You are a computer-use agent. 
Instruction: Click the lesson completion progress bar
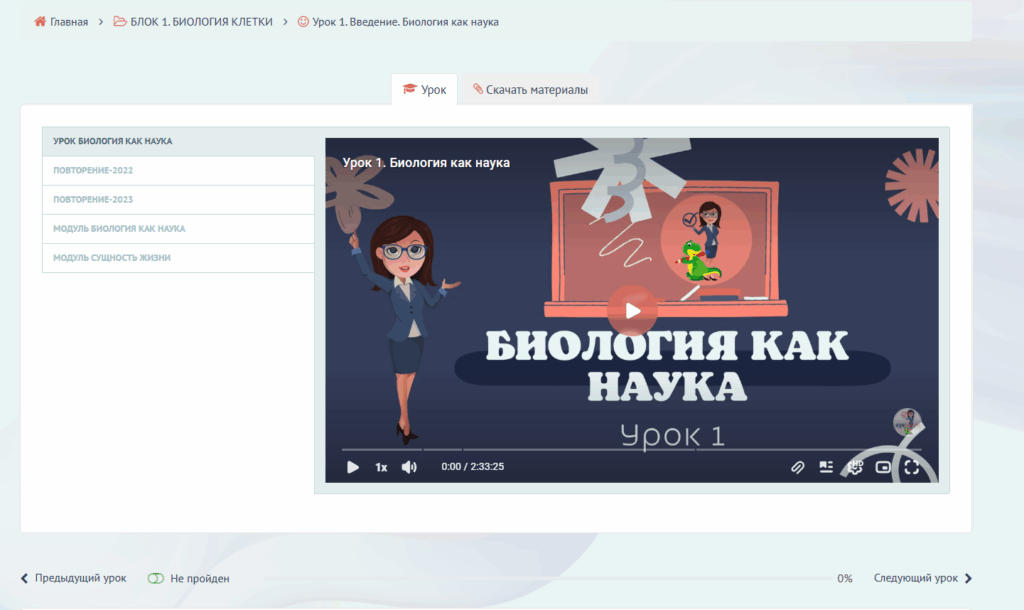click(547, 578)
